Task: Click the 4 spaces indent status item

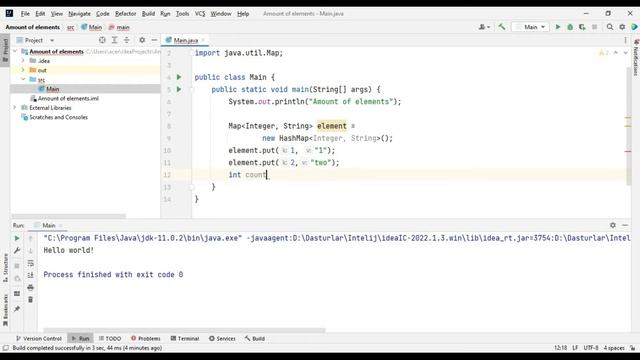Action: coord(614,348)
